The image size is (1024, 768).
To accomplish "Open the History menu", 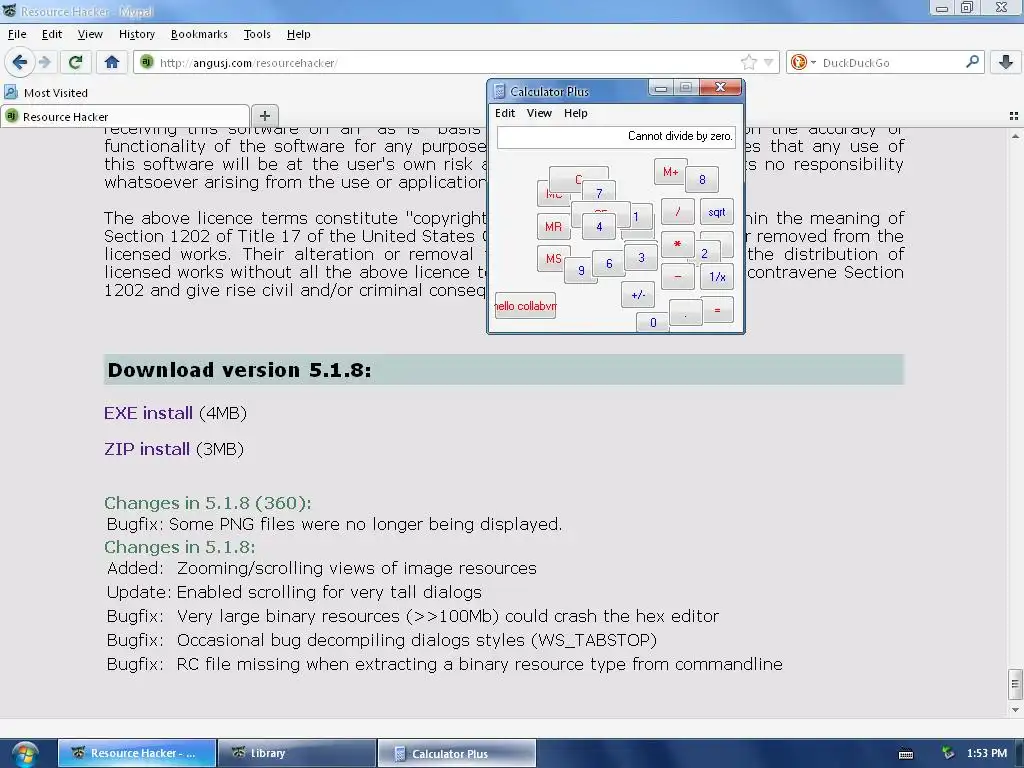I will click(x=136, y=34).
